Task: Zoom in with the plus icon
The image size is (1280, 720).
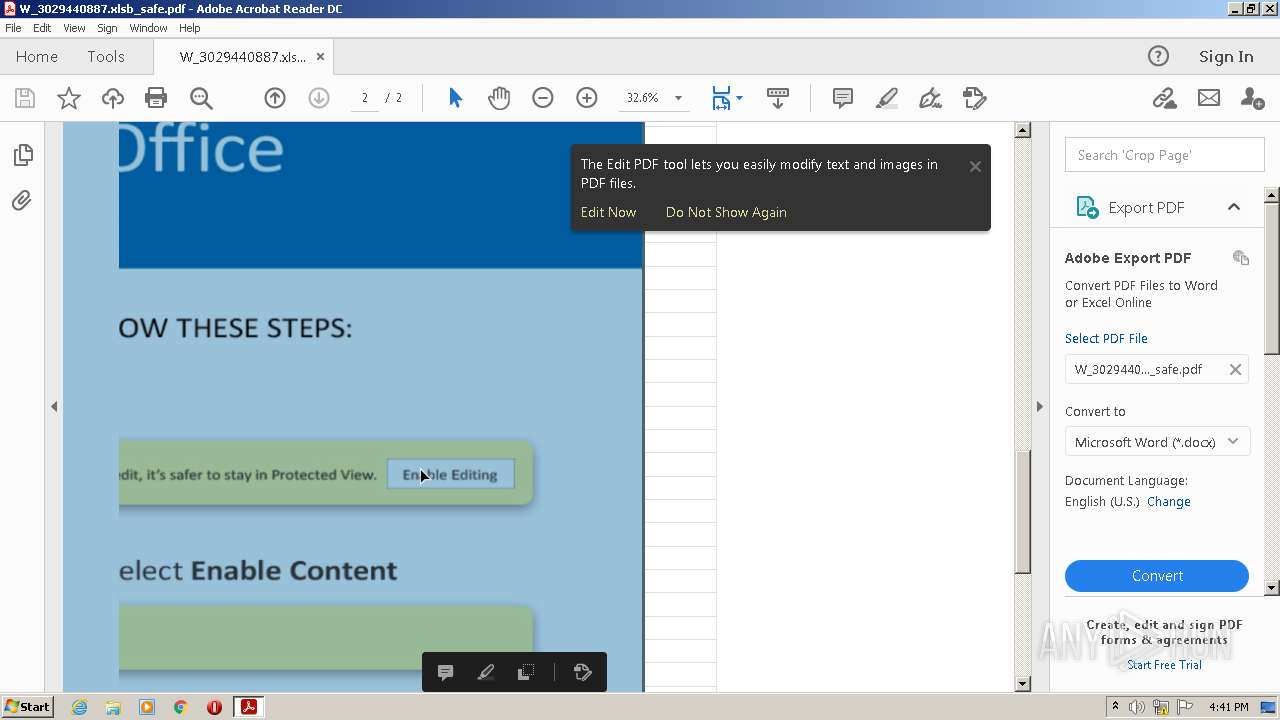Action: (x=587, y=98)
